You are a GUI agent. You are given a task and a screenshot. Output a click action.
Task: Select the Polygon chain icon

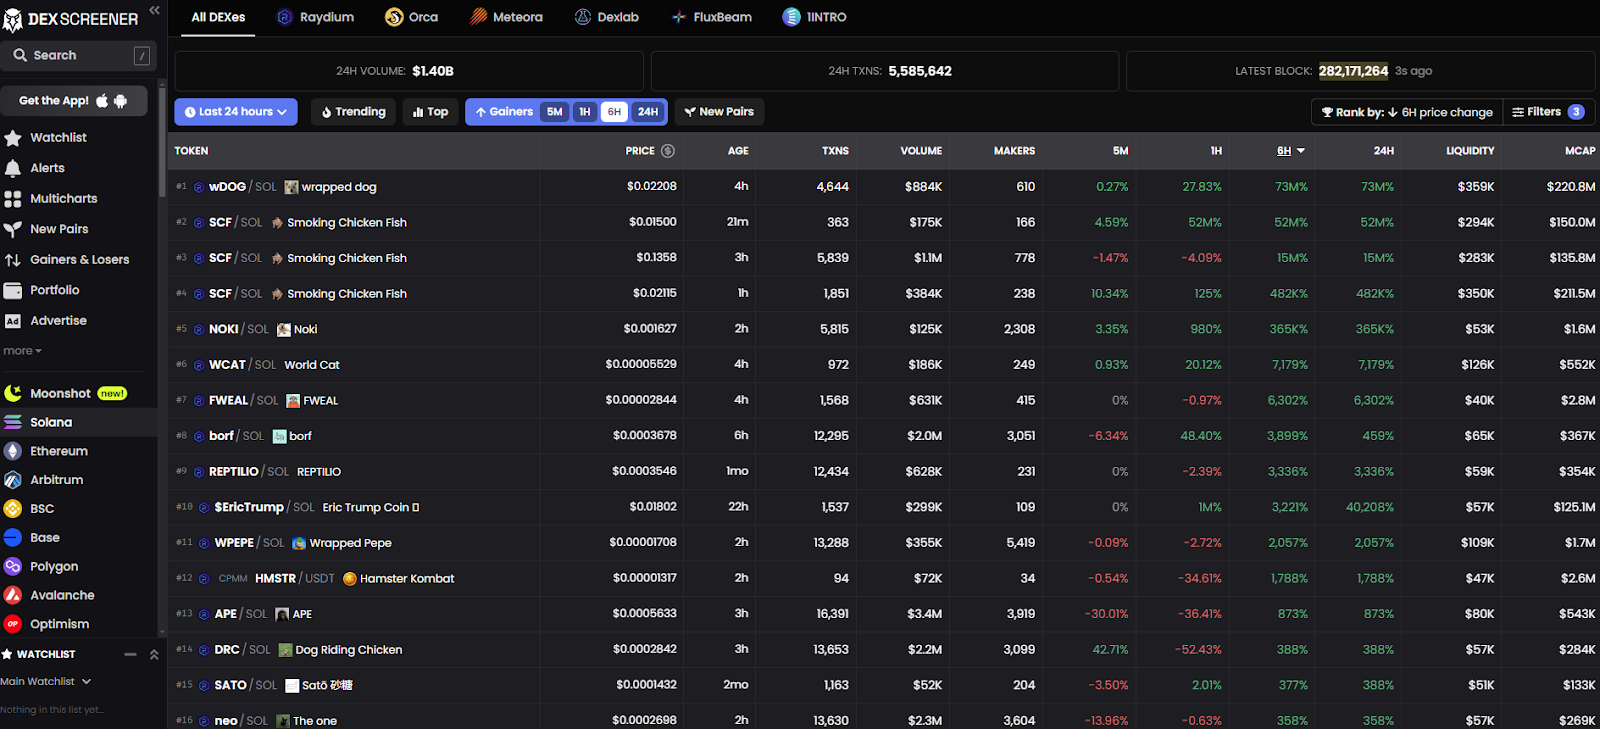(12, 566)
